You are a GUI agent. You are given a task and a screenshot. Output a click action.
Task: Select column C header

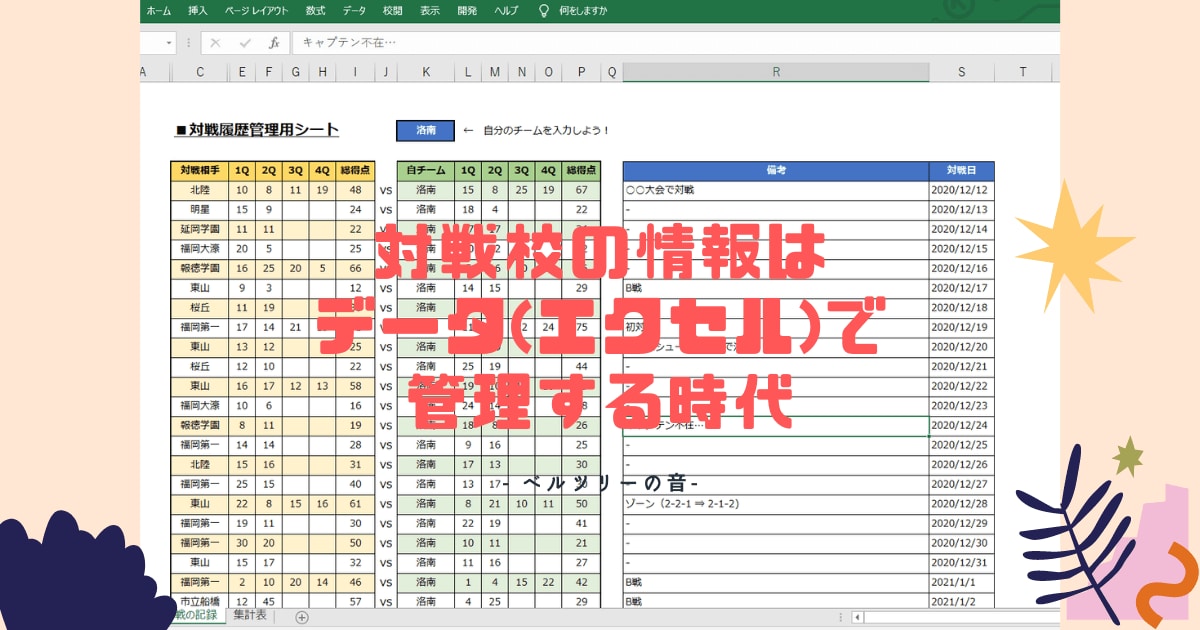click(200, 72)
